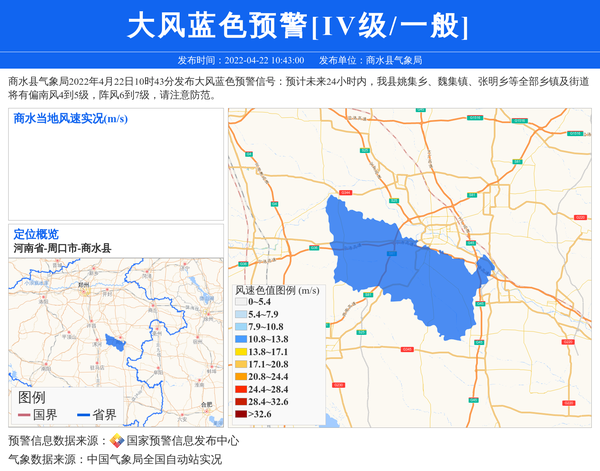Click the red 国界 legend line
This screenshot has width=600, height=471.
pos(25,415)
